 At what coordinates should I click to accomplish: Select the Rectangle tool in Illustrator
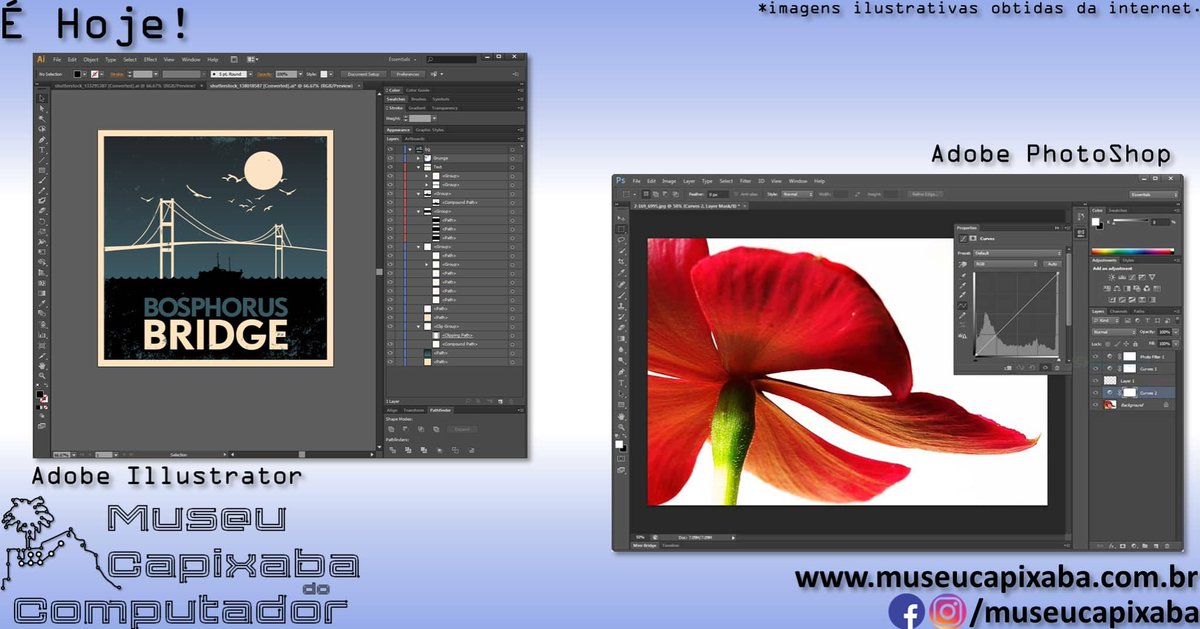pyautogui.click(x=42, y=170)
